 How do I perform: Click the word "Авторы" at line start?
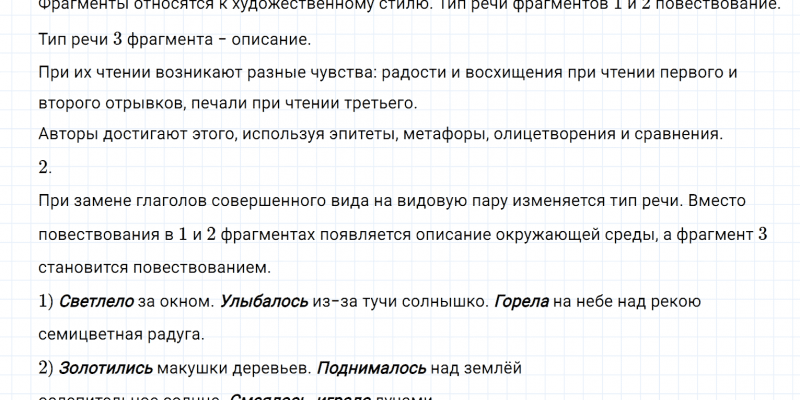click(64, 134)
